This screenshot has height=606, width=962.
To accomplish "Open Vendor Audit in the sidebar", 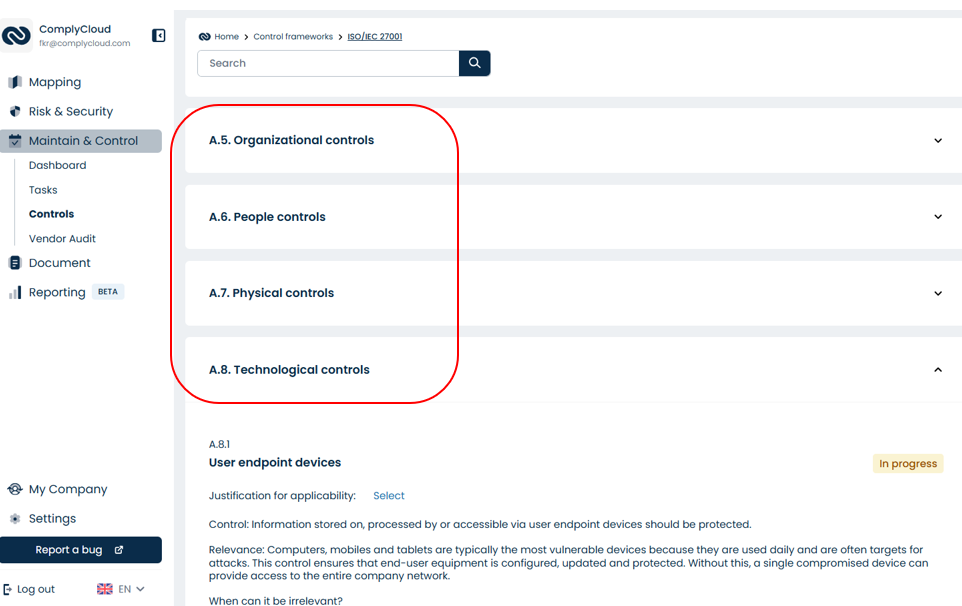I will point(62,239).
